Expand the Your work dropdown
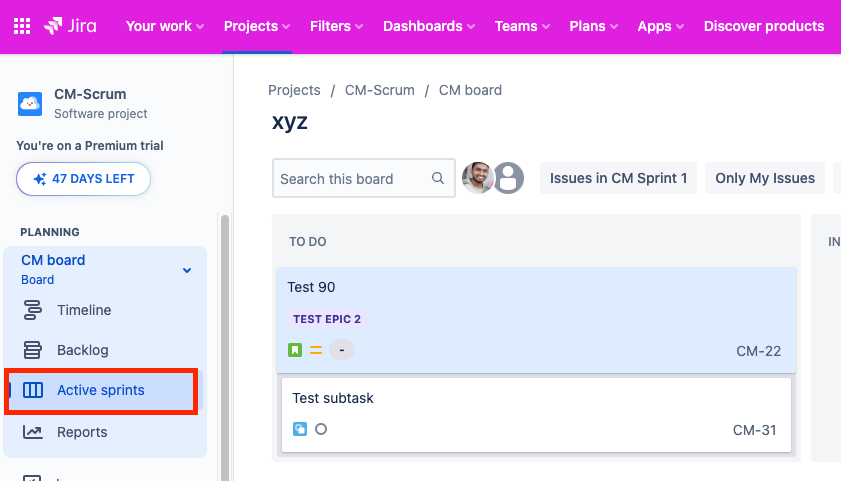The image size is (841, 481). tap(165, 26)
